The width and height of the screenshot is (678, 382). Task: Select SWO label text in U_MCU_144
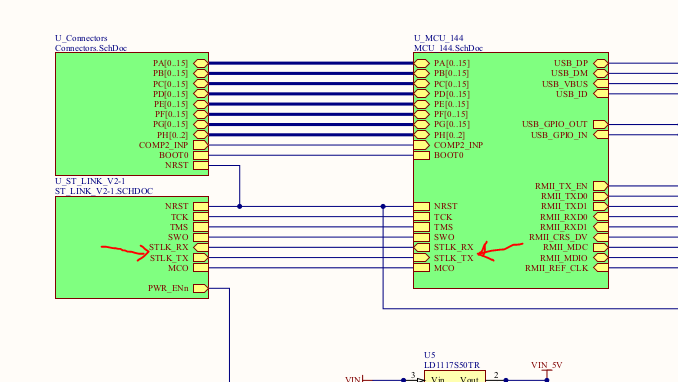click(x=444, y=237)
